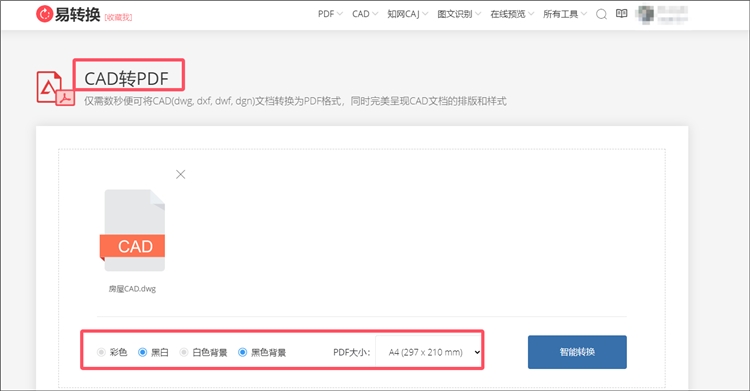This screenshot has height=391, width=750.
Task: Click the CAD-to-PDF page icon
Action: [55, 88]
